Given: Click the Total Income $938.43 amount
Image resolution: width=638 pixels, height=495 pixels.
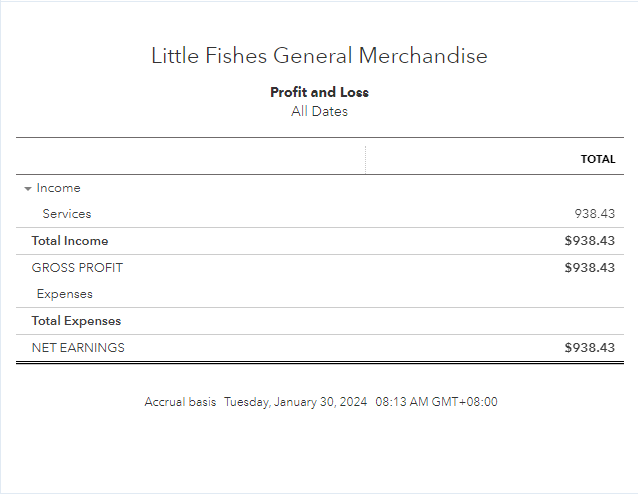Looking at the screenshot, I should 589,241.
